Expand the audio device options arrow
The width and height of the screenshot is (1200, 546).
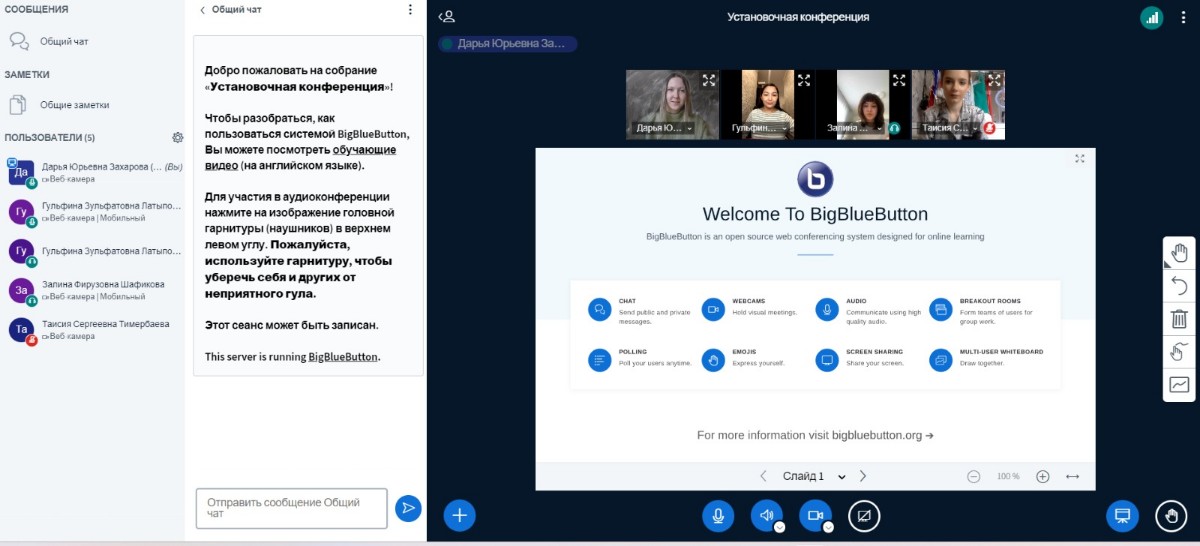[x=779, y=527]
